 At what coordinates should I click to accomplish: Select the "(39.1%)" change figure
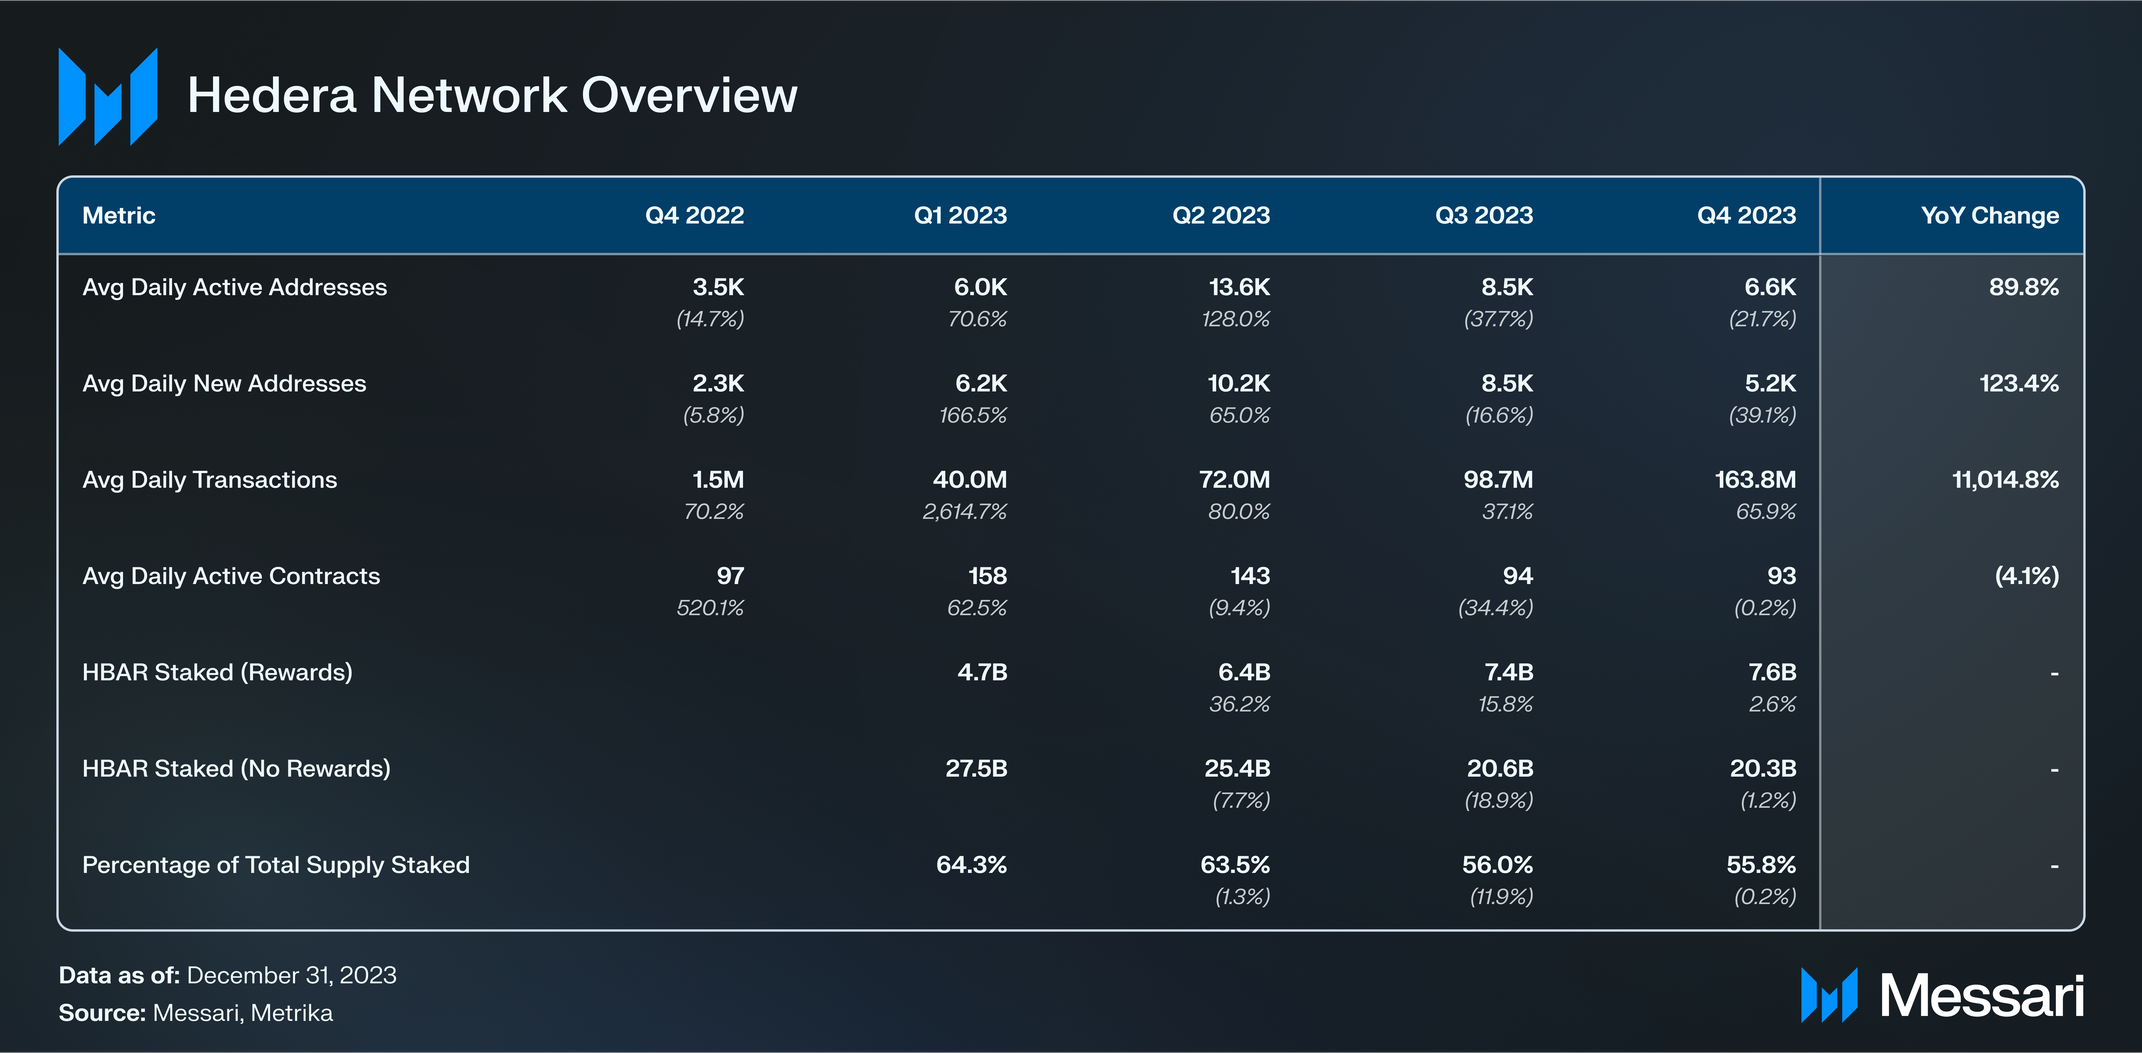pos(1763,415)
